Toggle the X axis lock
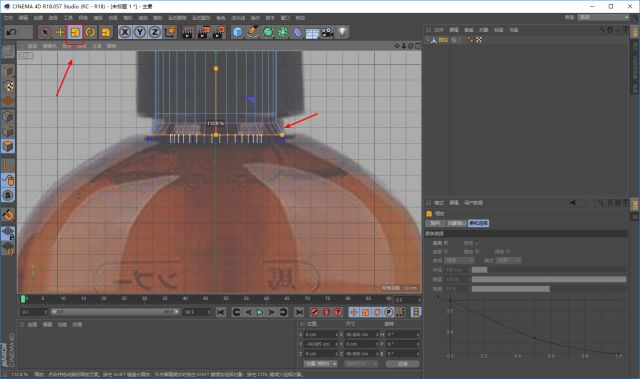 125,32
